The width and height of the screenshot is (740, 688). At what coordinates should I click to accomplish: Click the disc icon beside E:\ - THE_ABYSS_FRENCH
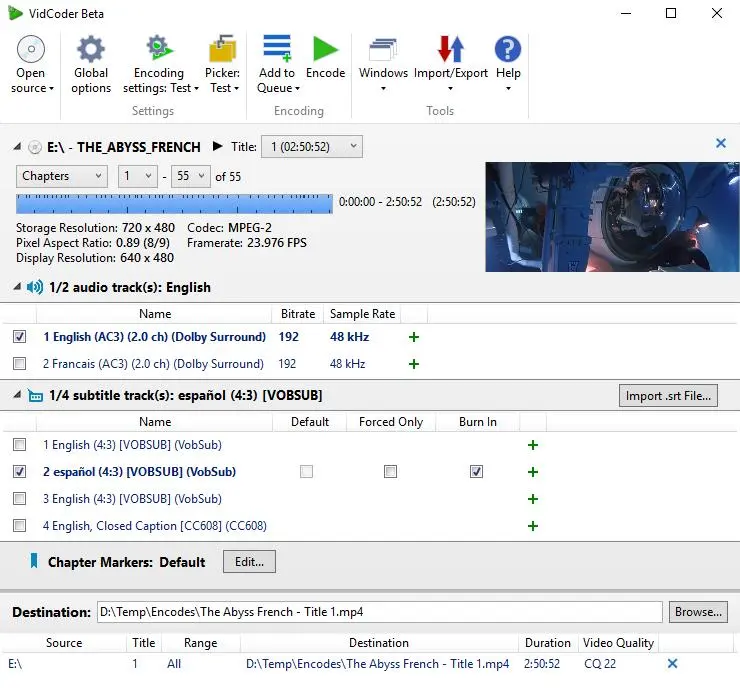point(34,147)
